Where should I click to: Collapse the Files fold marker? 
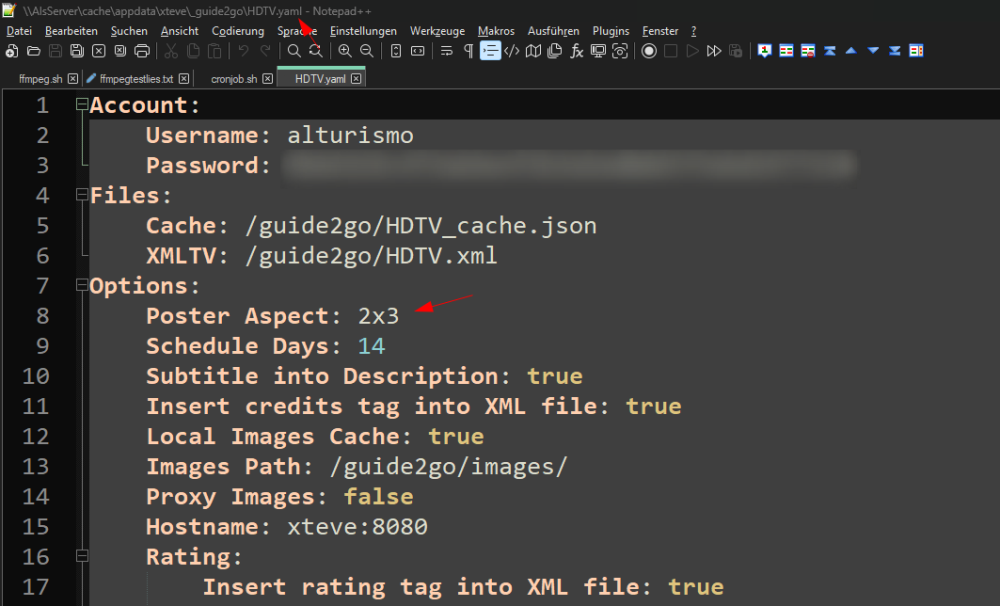82,194
